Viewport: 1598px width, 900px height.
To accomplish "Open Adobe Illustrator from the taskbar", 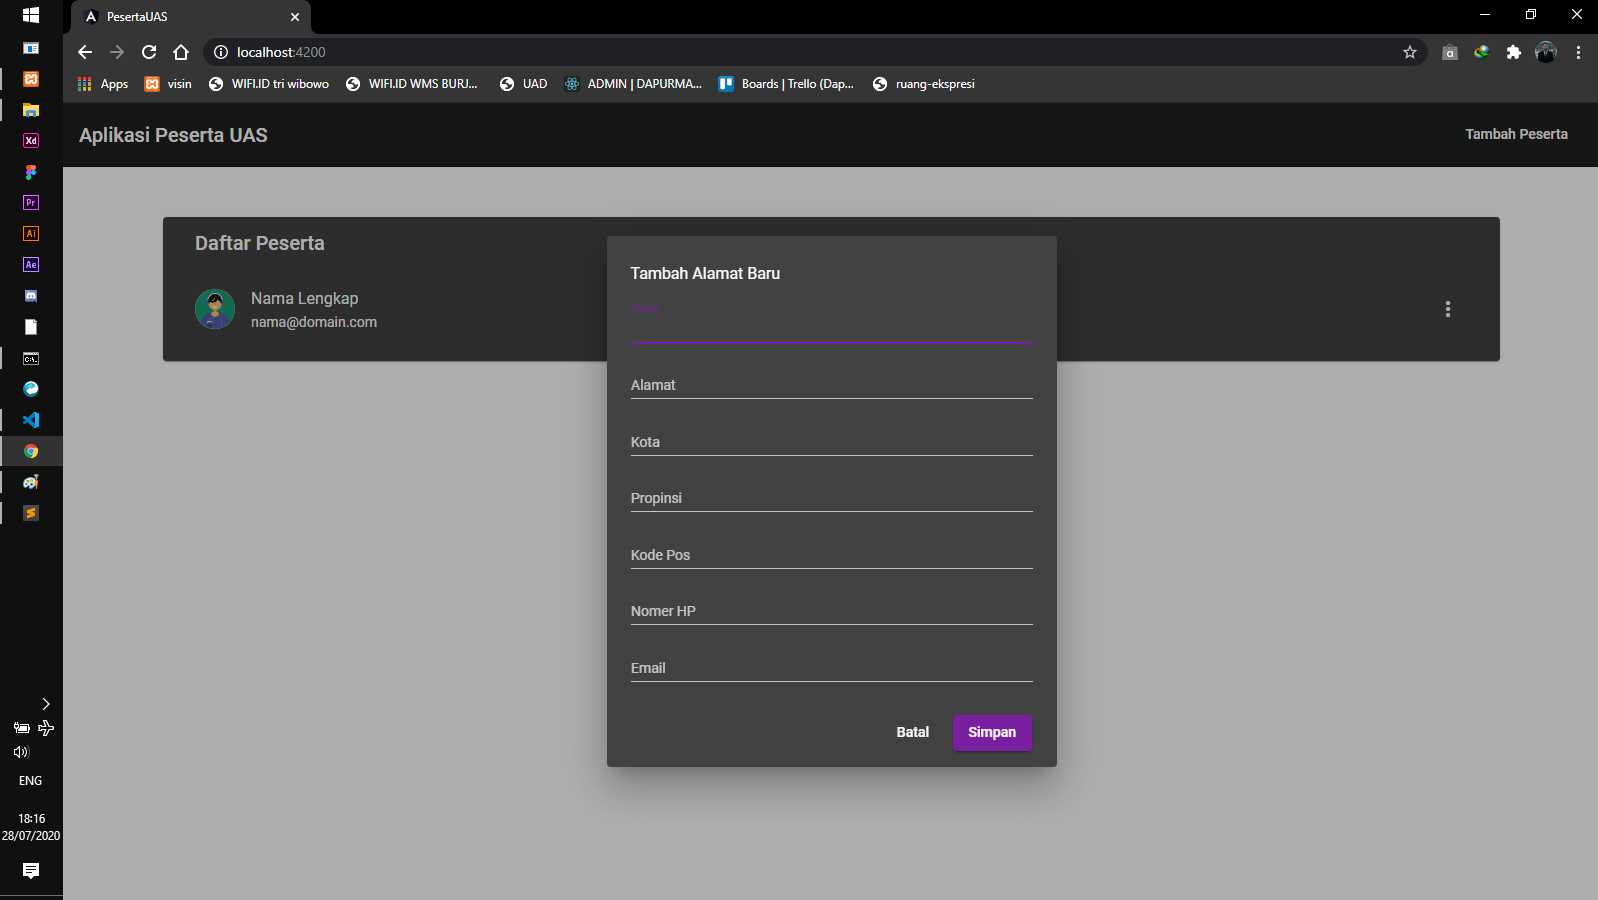I will 31,234.
